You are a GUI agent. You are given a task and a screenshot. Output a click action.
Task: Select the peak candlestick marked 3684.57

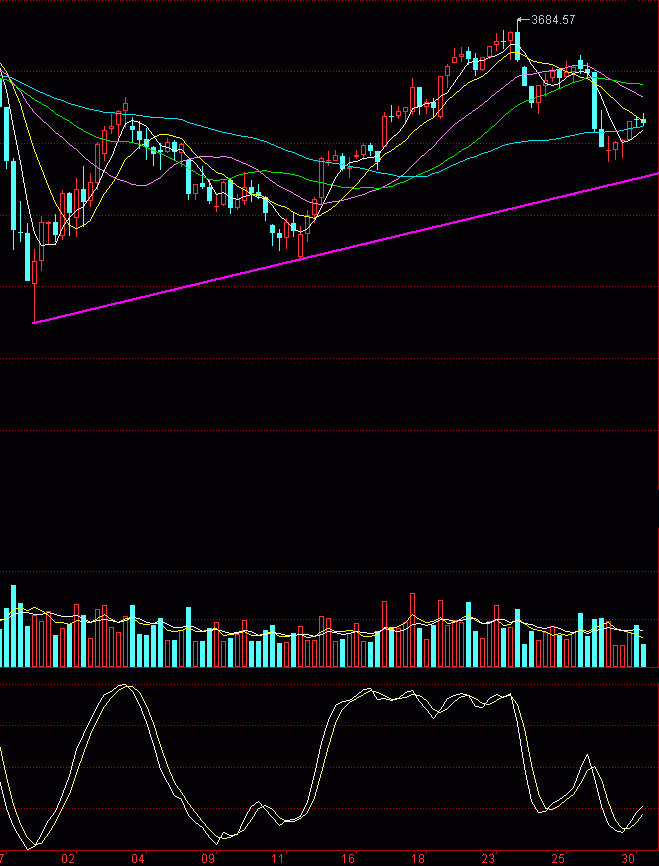coord(518,41)
